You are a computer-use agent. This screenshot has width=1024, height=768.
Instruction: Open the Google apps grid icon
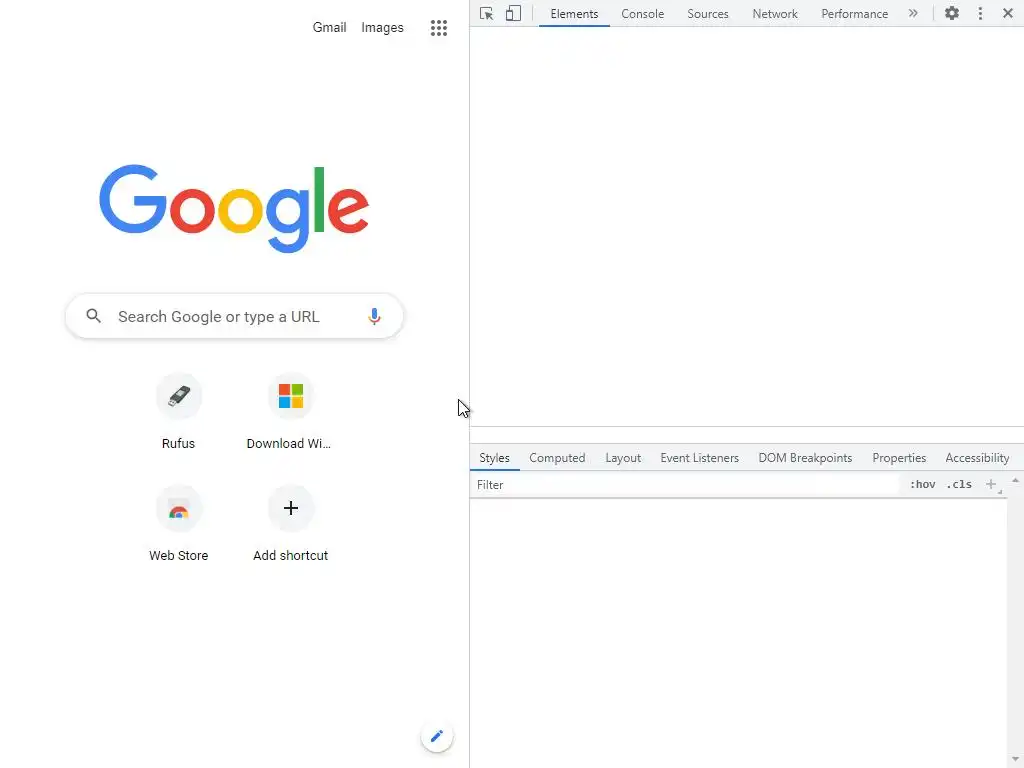439,27
